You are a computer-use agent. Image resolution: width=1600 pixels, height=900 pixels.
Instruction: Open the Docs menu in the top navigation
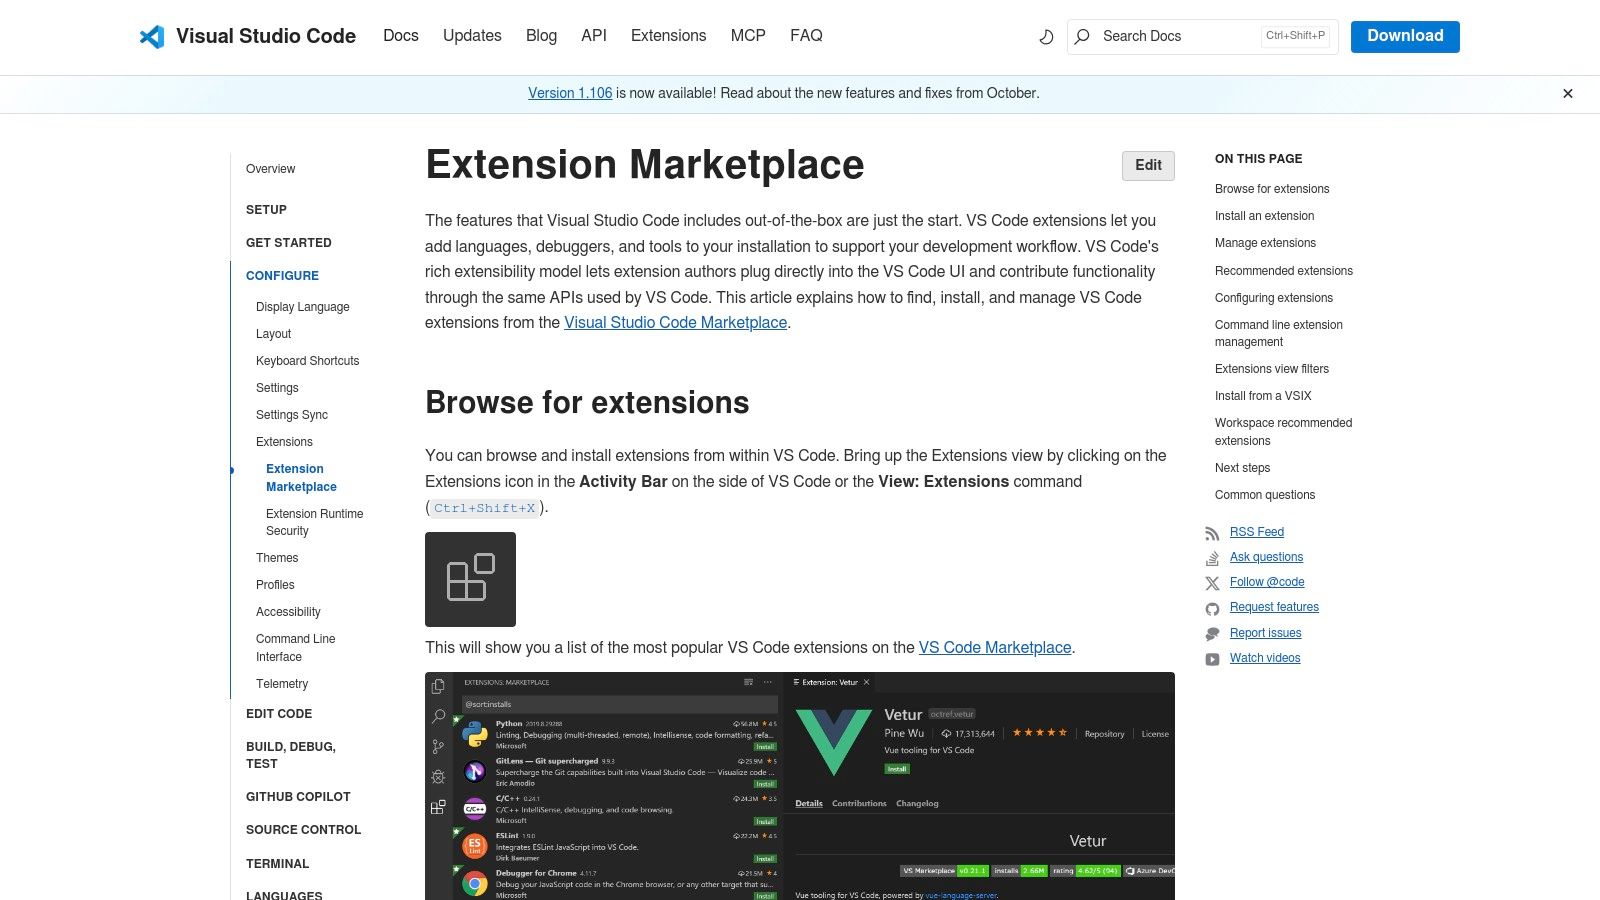click(x=401, y=36)
